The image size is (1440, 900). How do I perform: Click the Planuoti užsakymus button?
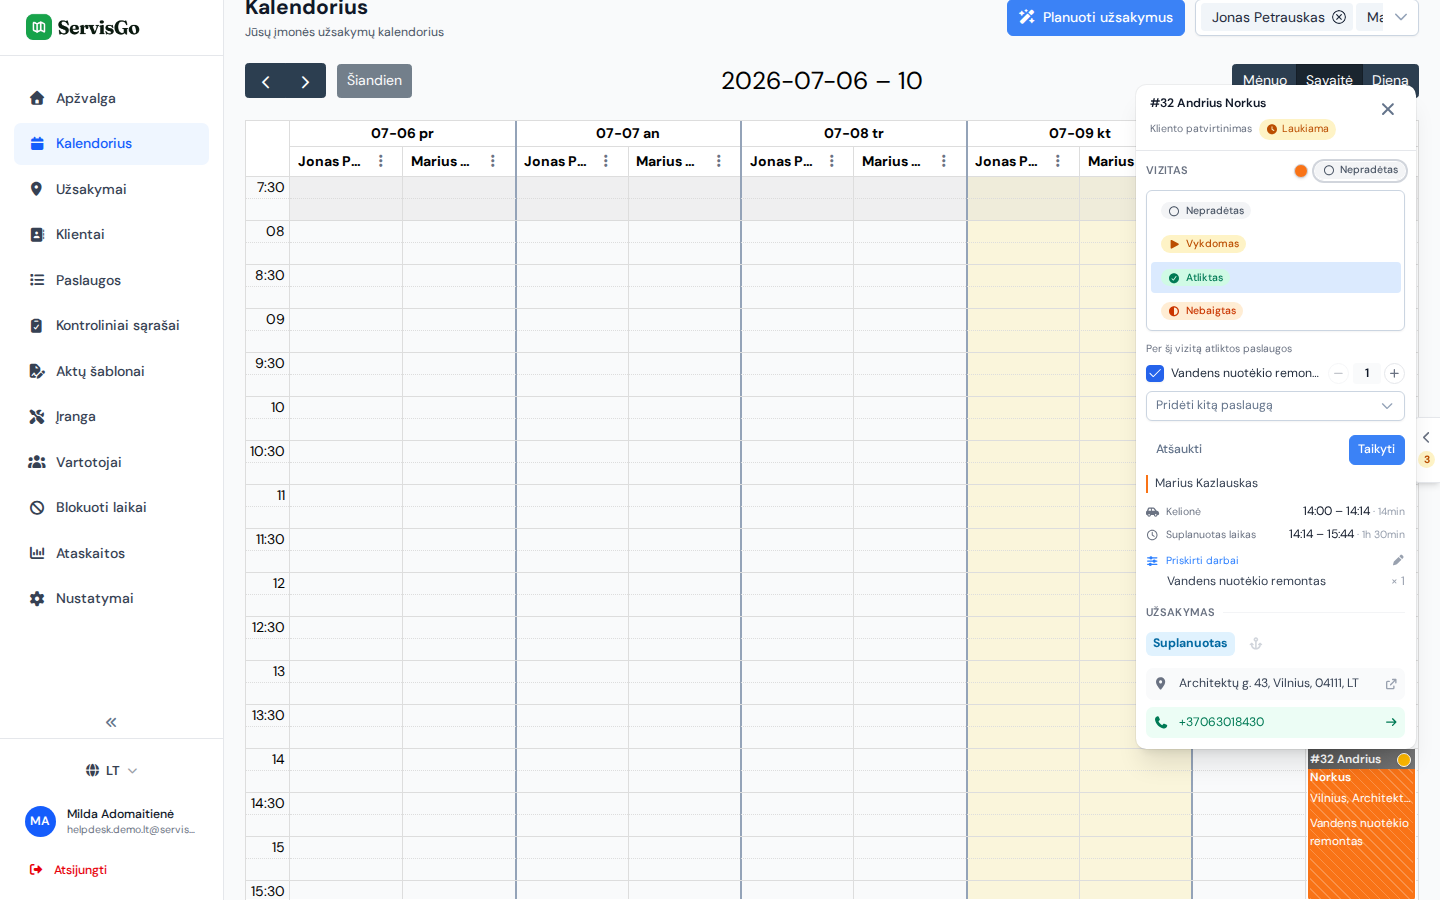(1096, 17)
